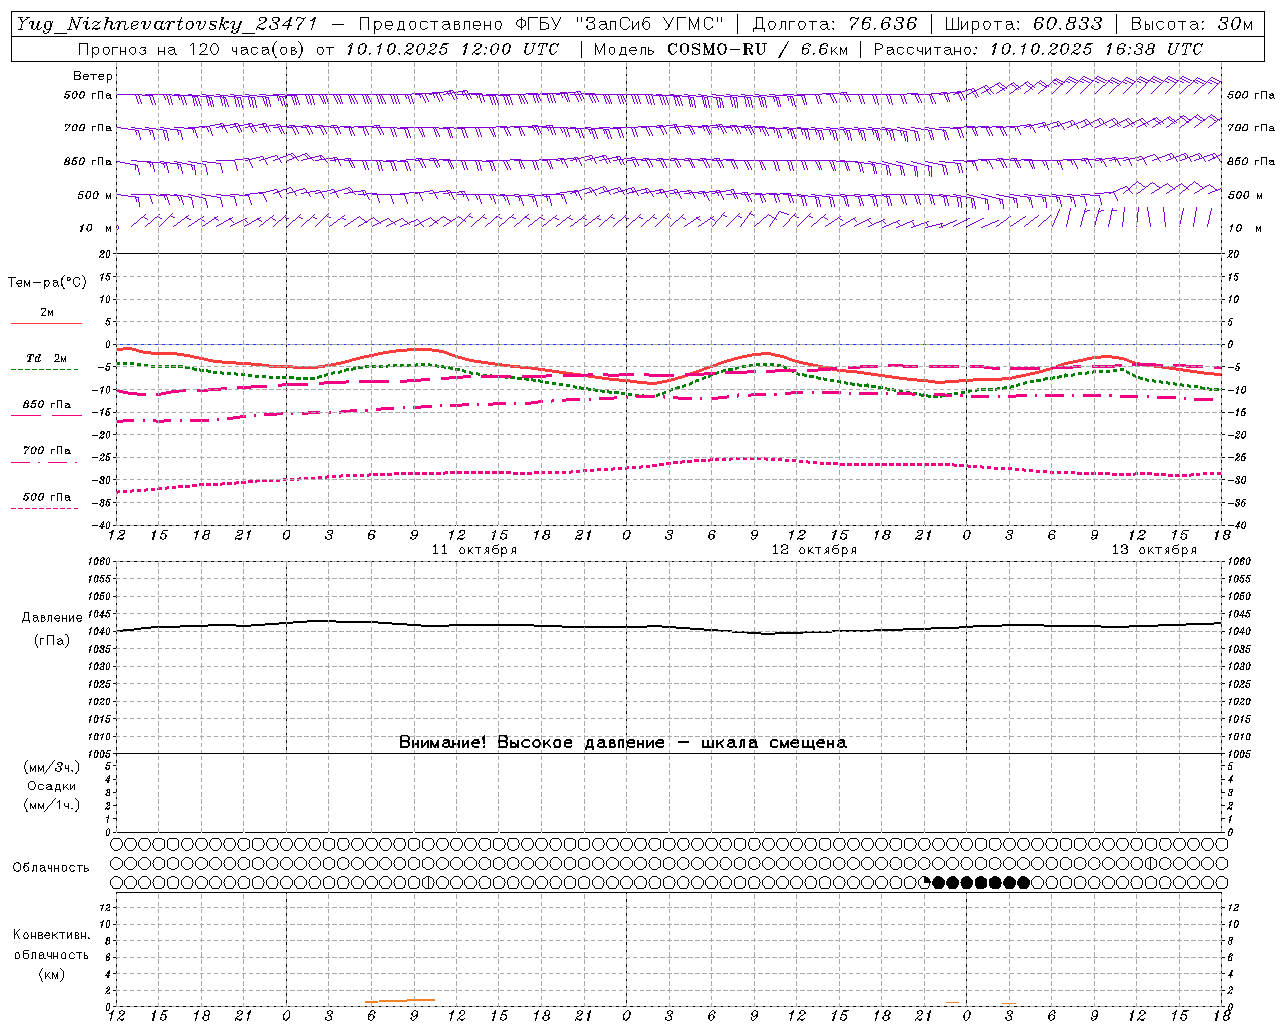This screenshot has width=1280, height=1024.
Task: Click the Облачность row label
Action: click(x=51, y=867)
